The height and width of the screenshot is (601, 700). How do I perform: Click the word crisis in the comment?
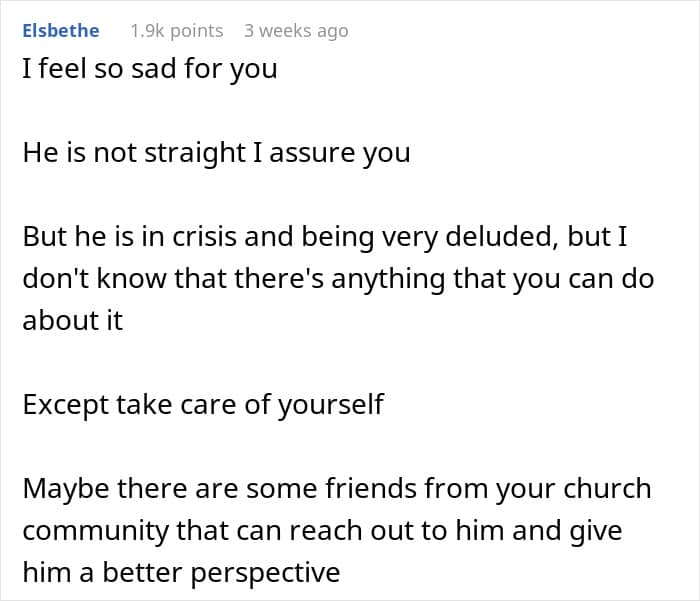[x=204, y=237]
